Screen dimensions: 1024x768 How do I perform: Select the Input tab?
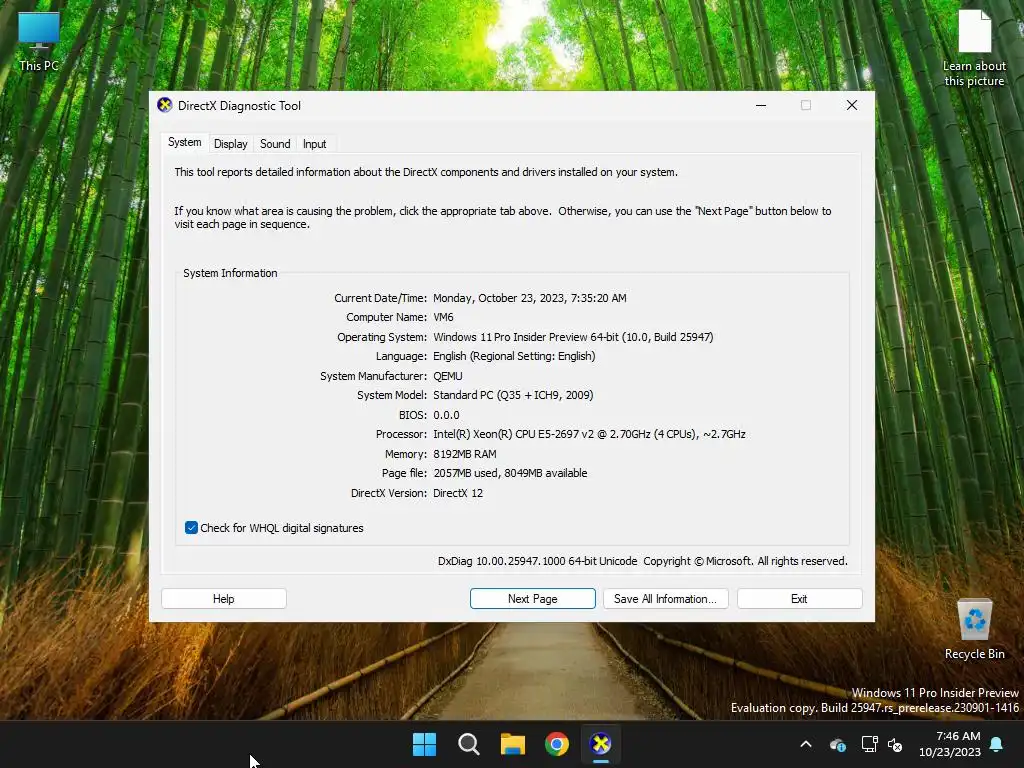(314, 144)
